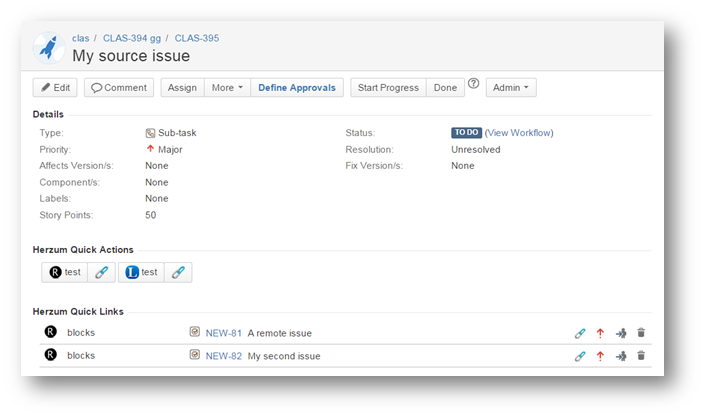Run the R test quick action
This screenshot has width=706, height=418.
coord(65,272)
